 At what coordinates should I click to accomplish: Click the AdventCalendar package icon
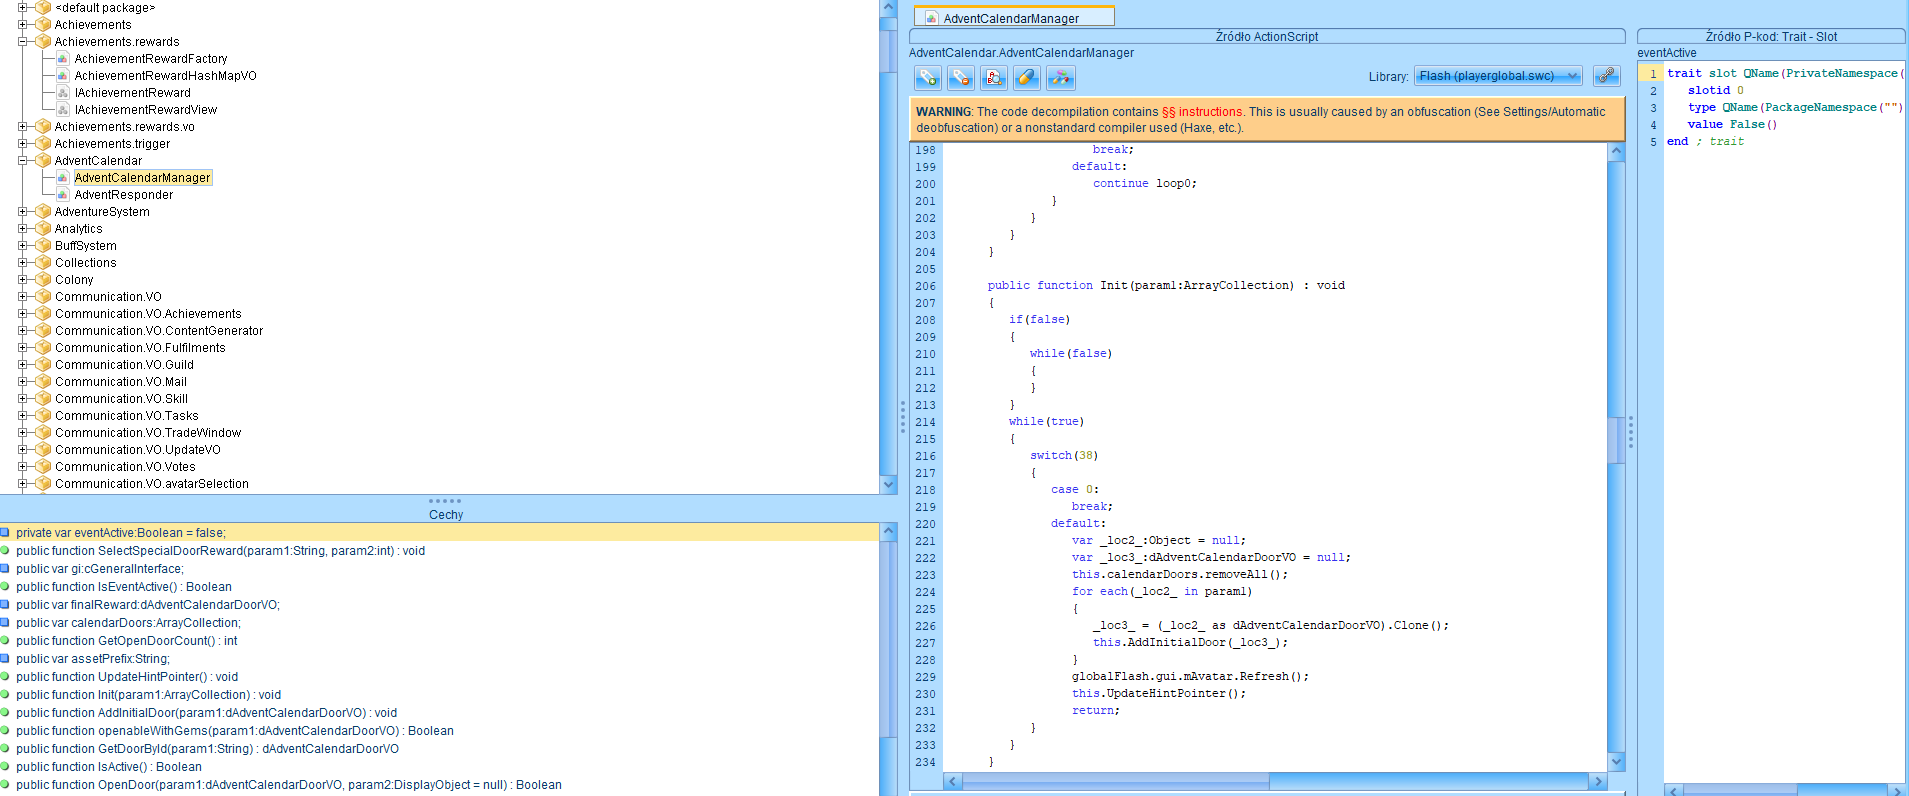[43, 160]
